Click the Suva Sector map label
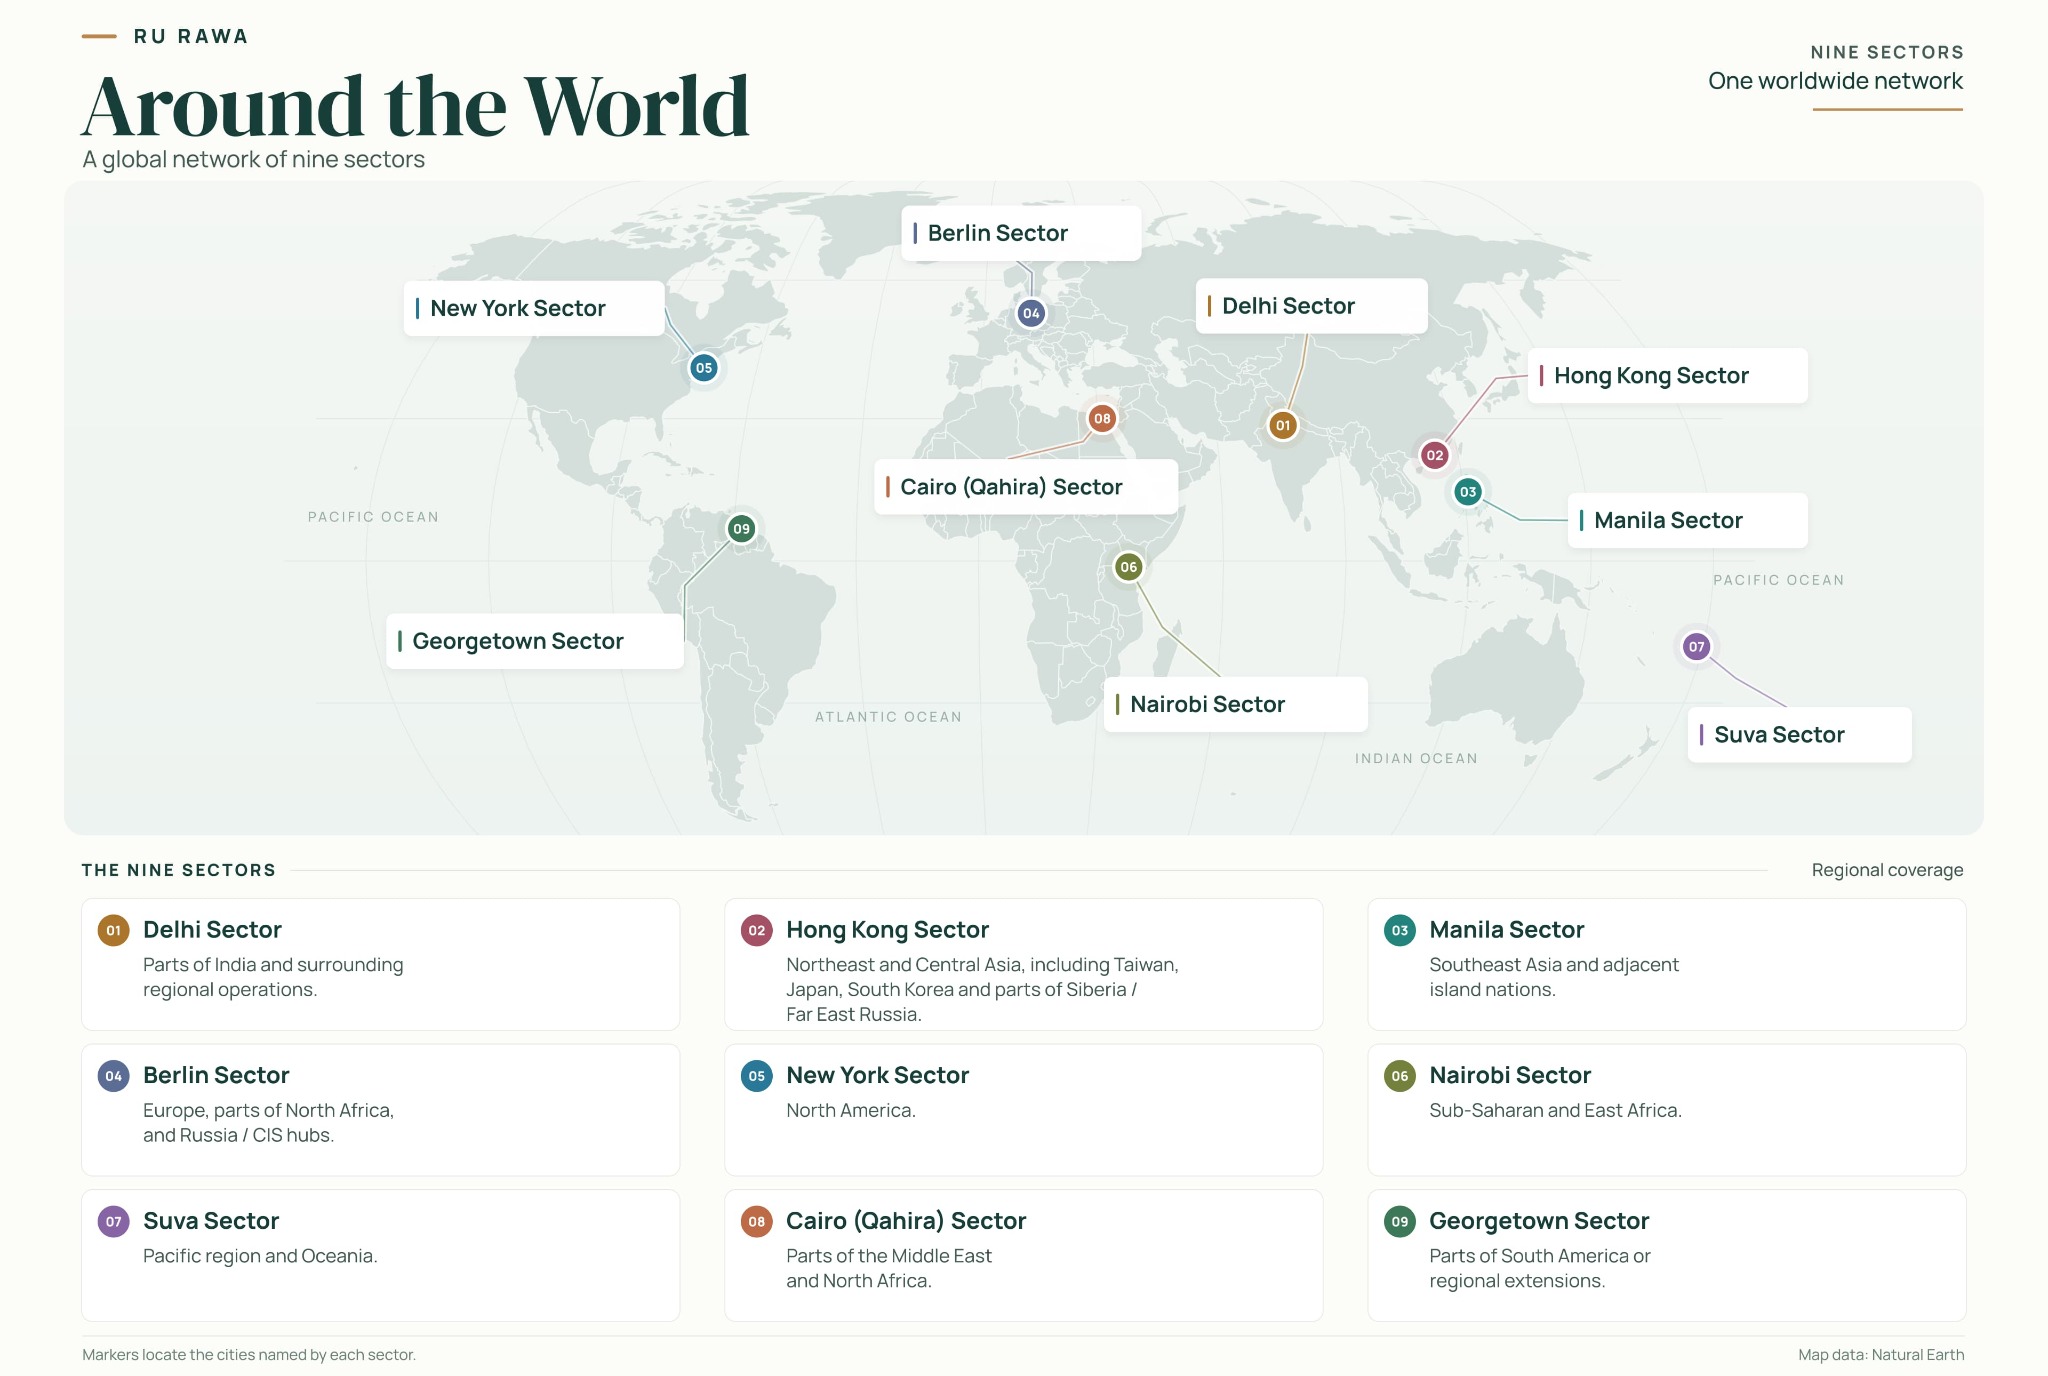The image size is (2048, 1376). (1799, 735)
